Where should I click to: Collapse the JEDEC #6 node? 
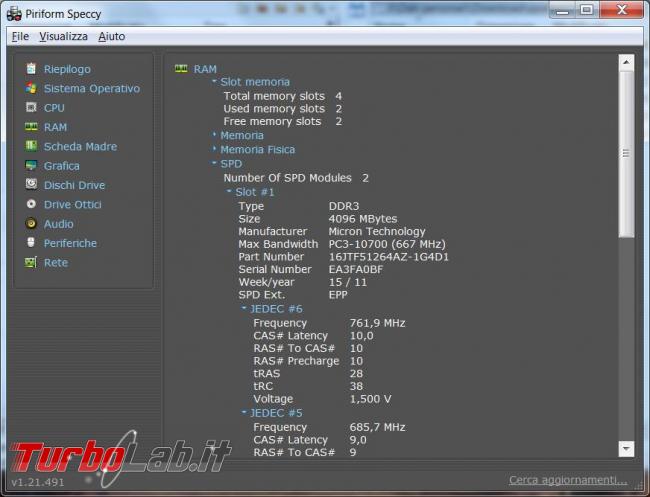click(x=244, y=308)
